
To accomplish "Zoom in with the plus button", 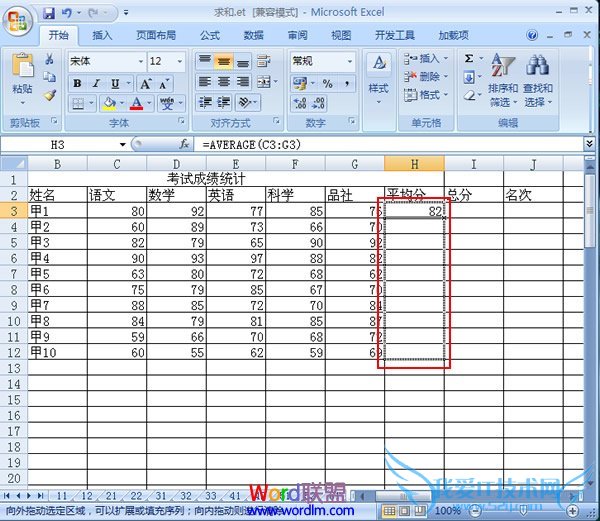I will pyautogui.click(x=572, y=510).
